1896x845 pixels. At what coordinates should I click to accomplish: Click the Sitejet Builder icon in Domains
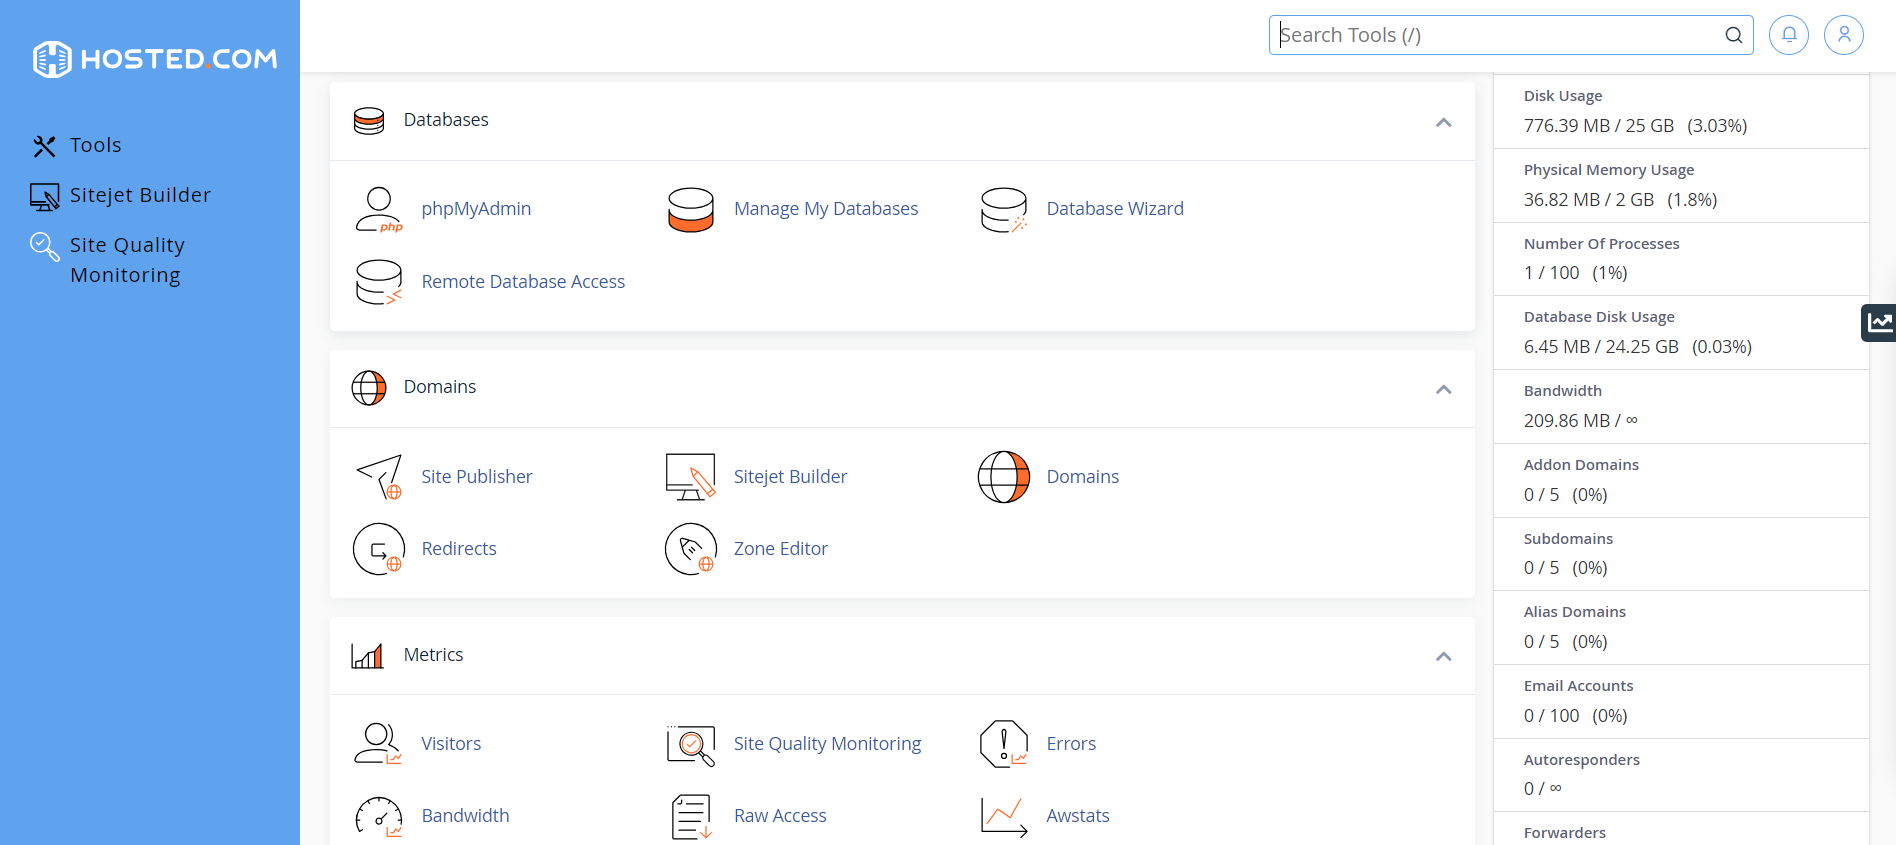[691, 477]
